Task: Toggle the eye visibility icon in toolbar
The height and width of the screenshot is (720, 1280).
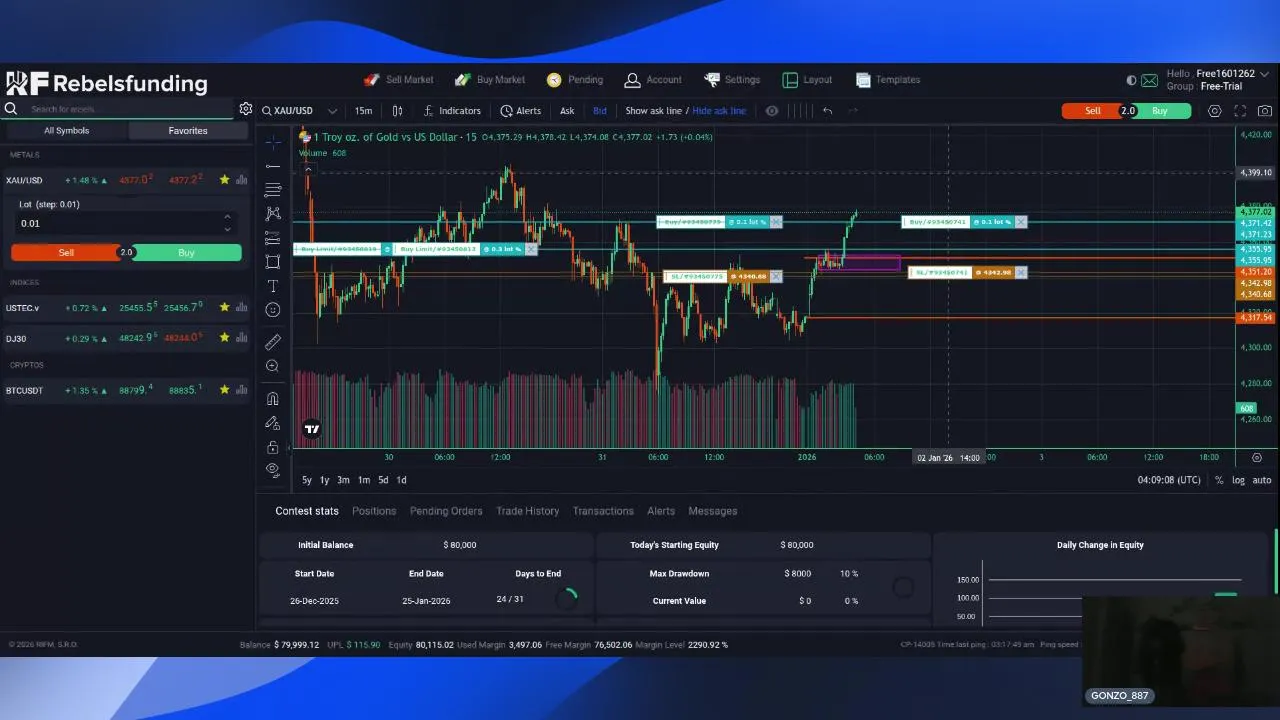Action: (772, 111)
